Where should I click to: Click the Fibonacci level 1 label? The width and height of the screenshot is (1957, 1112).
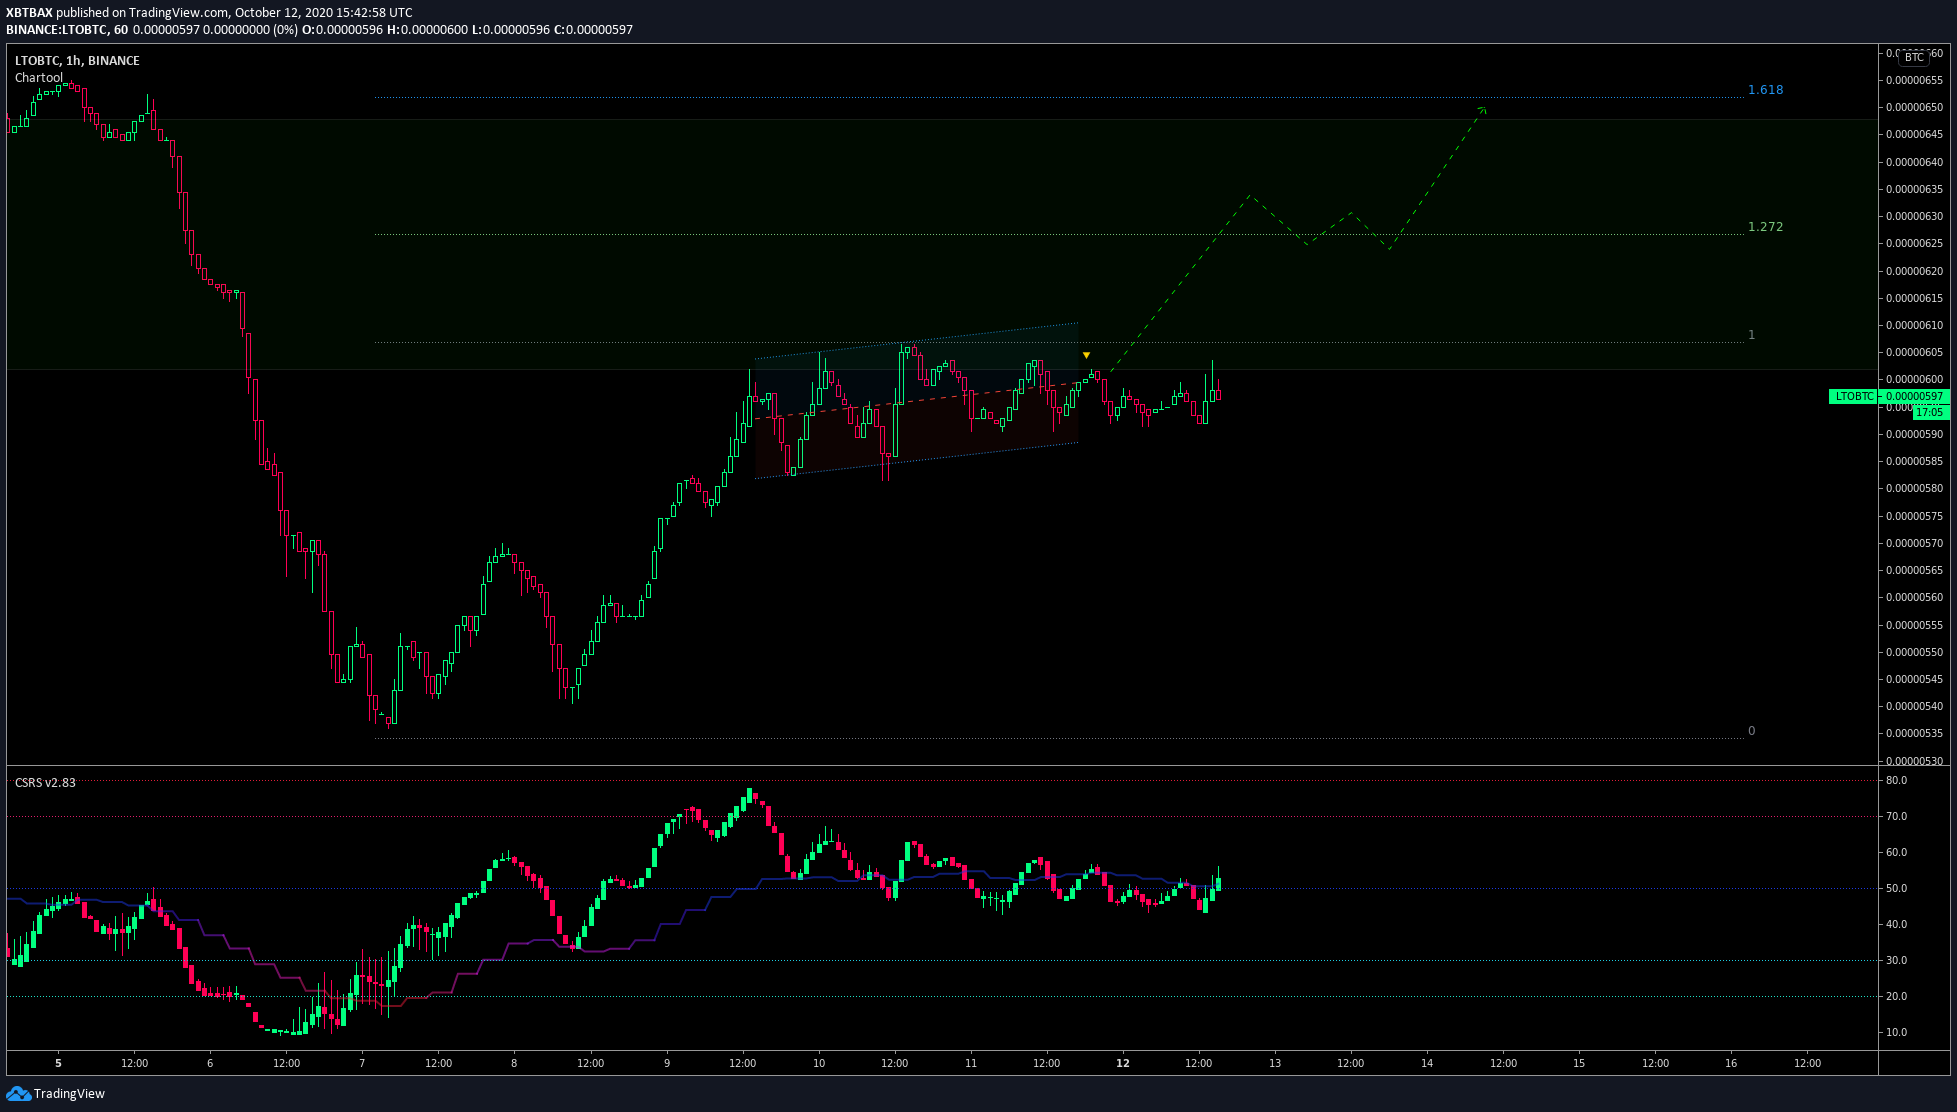(1751, 334)
